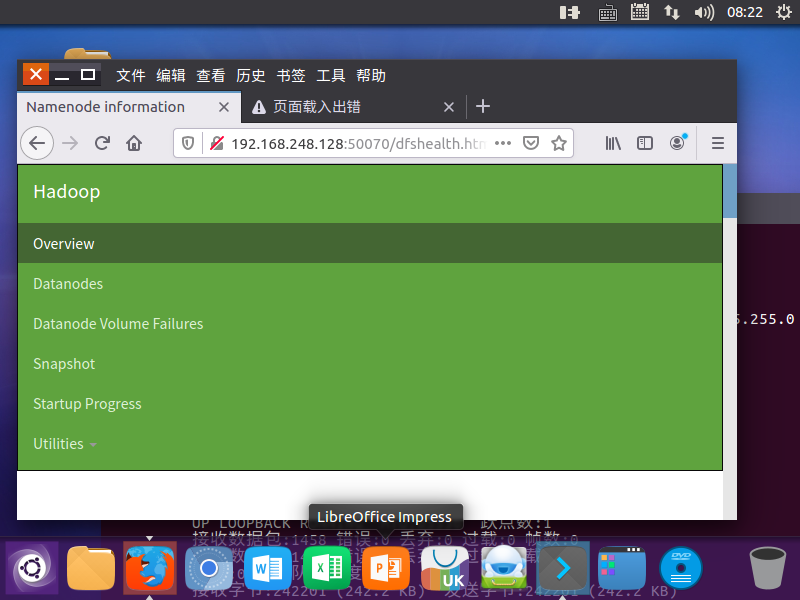Click the Hadoop brand link
The width and height of the screenshot is (800, 600).
(x=67, y=192)
